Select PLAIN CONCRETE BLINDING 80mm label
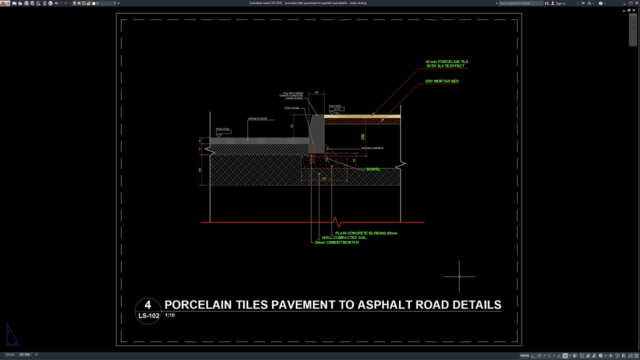 (366, 233)
